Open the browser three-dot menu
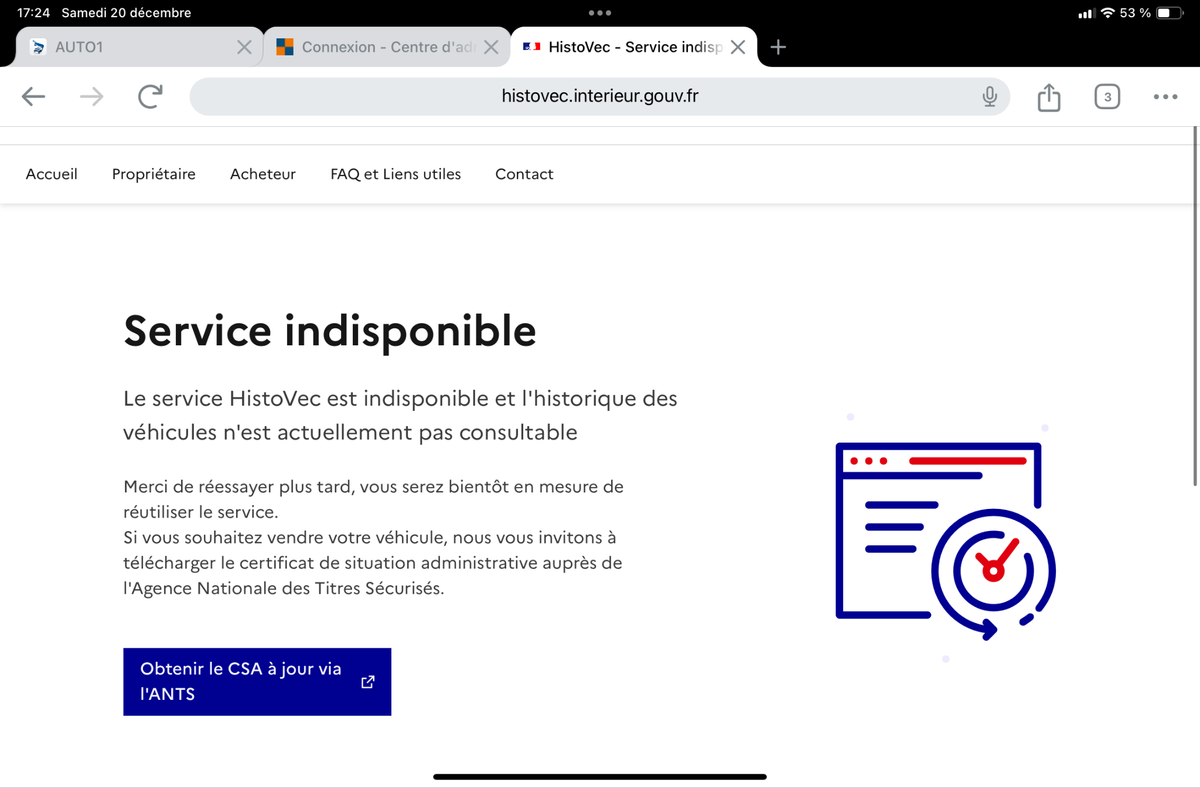The image size is (1200, 788). click(1165, 97)
